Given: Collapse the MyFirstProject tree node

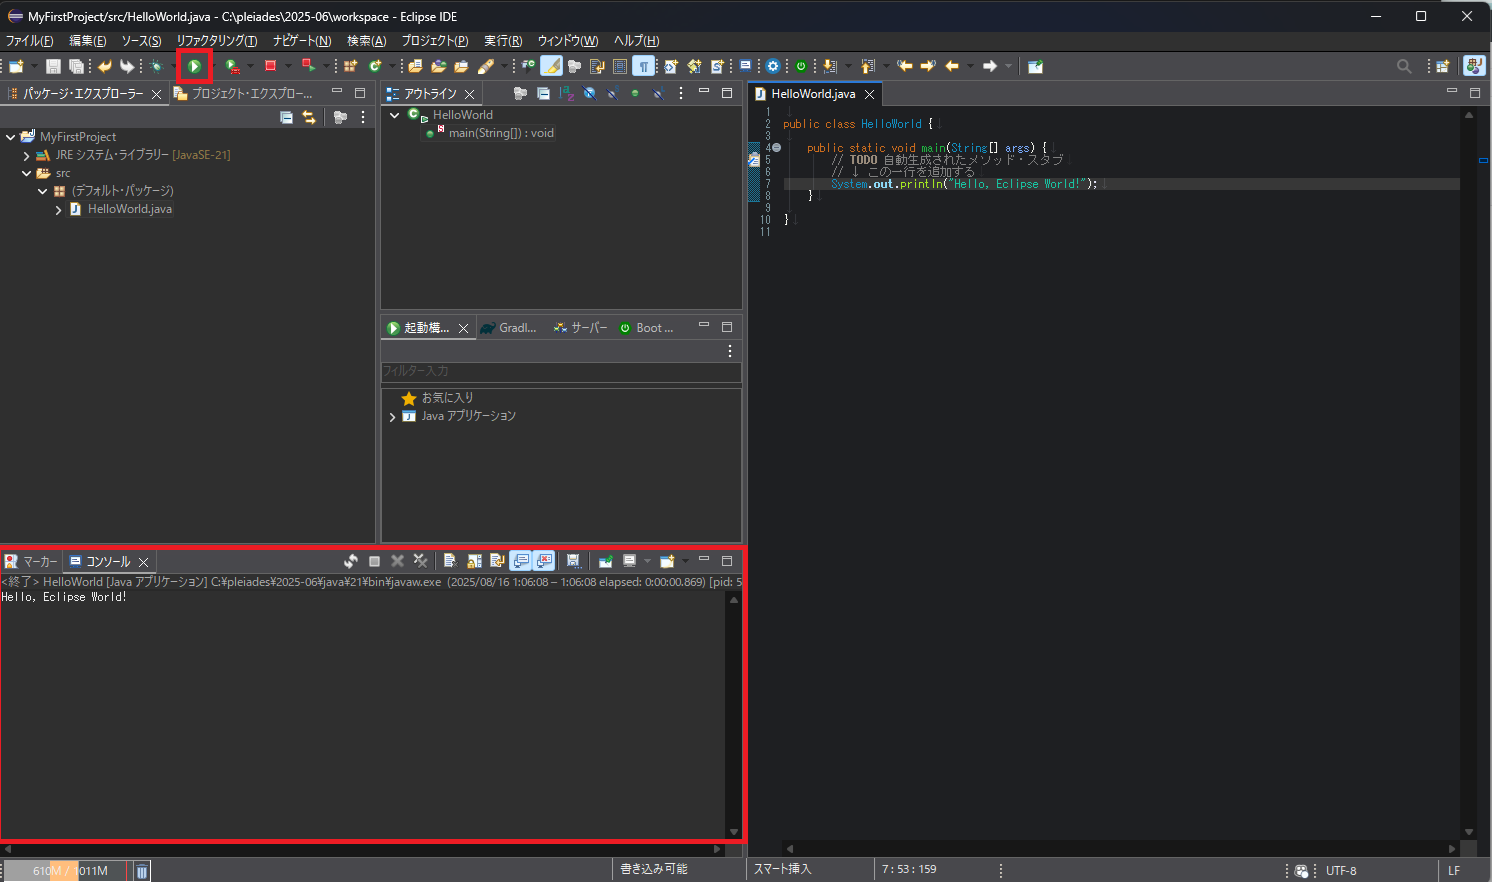Looking at the screenshot, I should 10,137.
